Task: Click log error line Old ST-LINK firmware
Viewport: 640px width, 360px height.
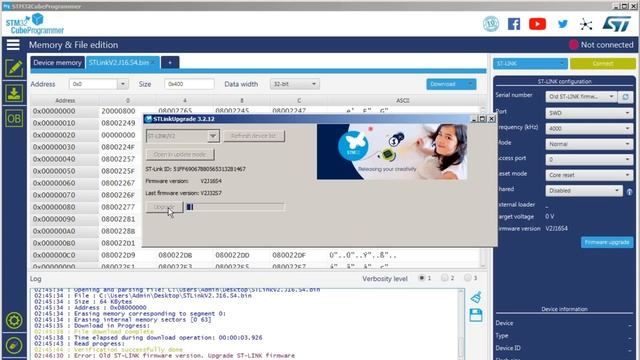Action: pyautogui.click(x=164, y=356)
